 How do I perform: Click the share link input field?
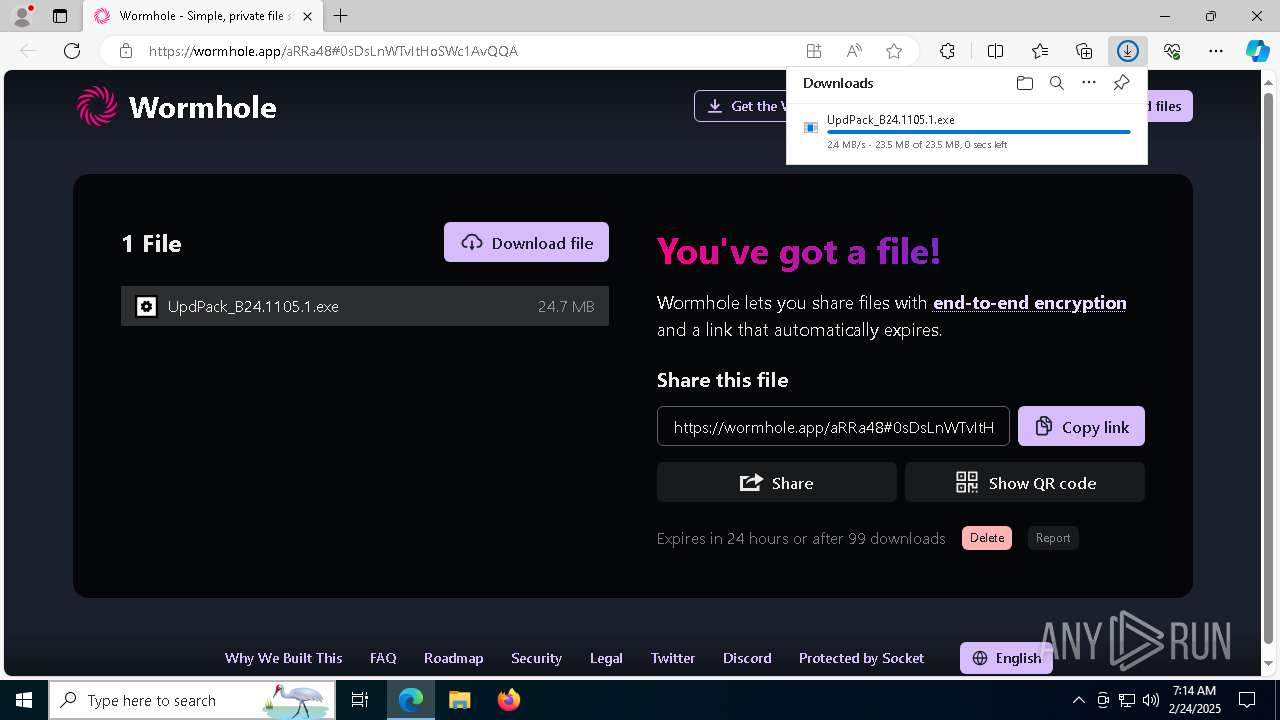pyautogui.click(x=833, y=426)
